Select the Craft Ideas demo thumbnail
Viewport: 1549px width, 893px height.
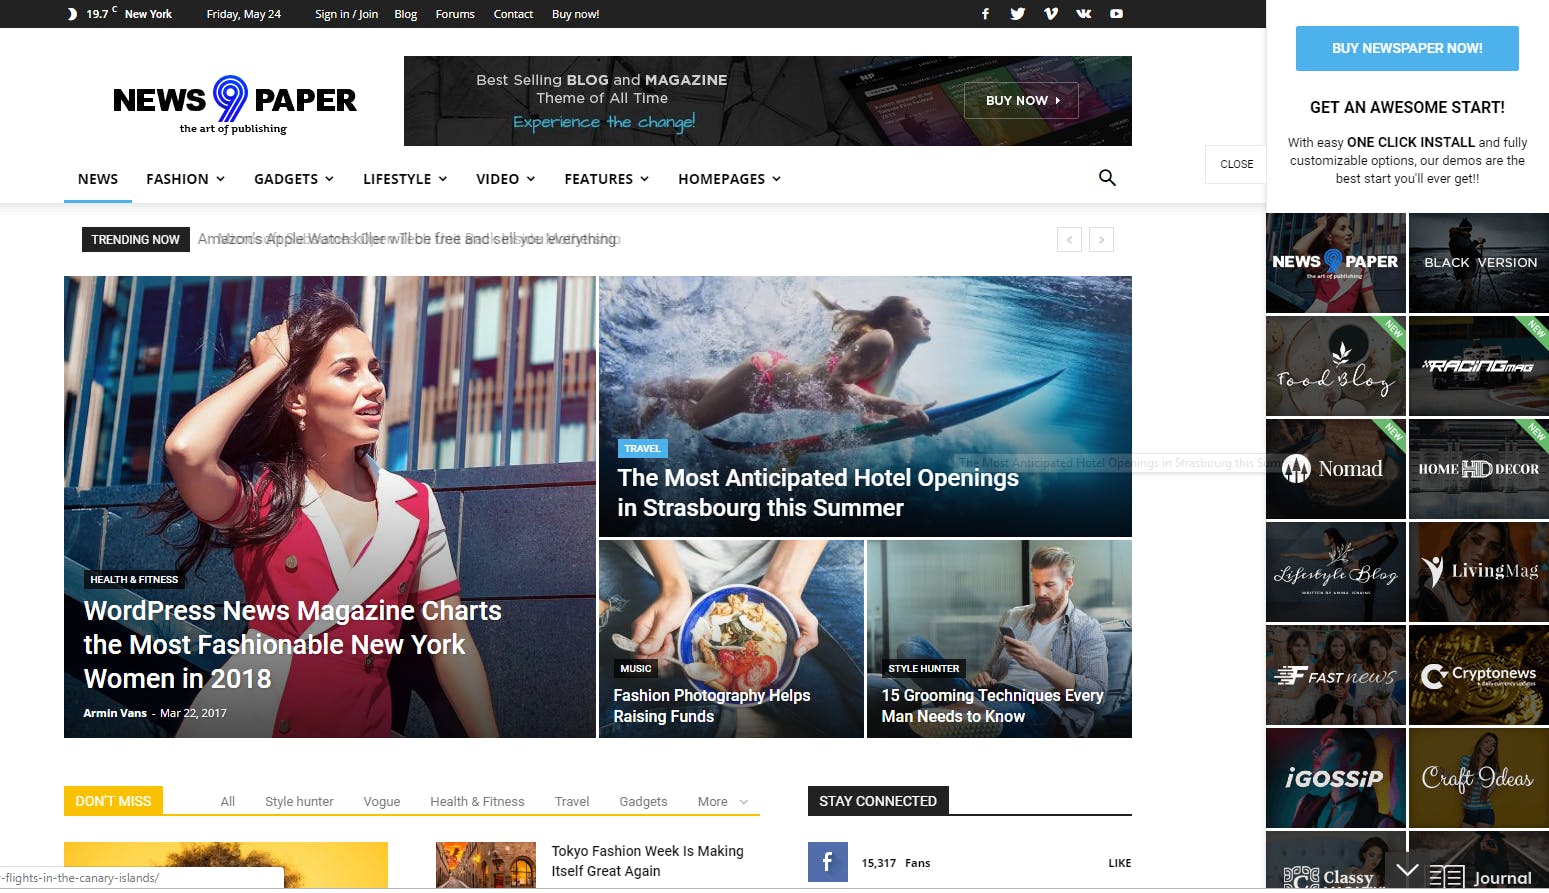pos(1479,778)
